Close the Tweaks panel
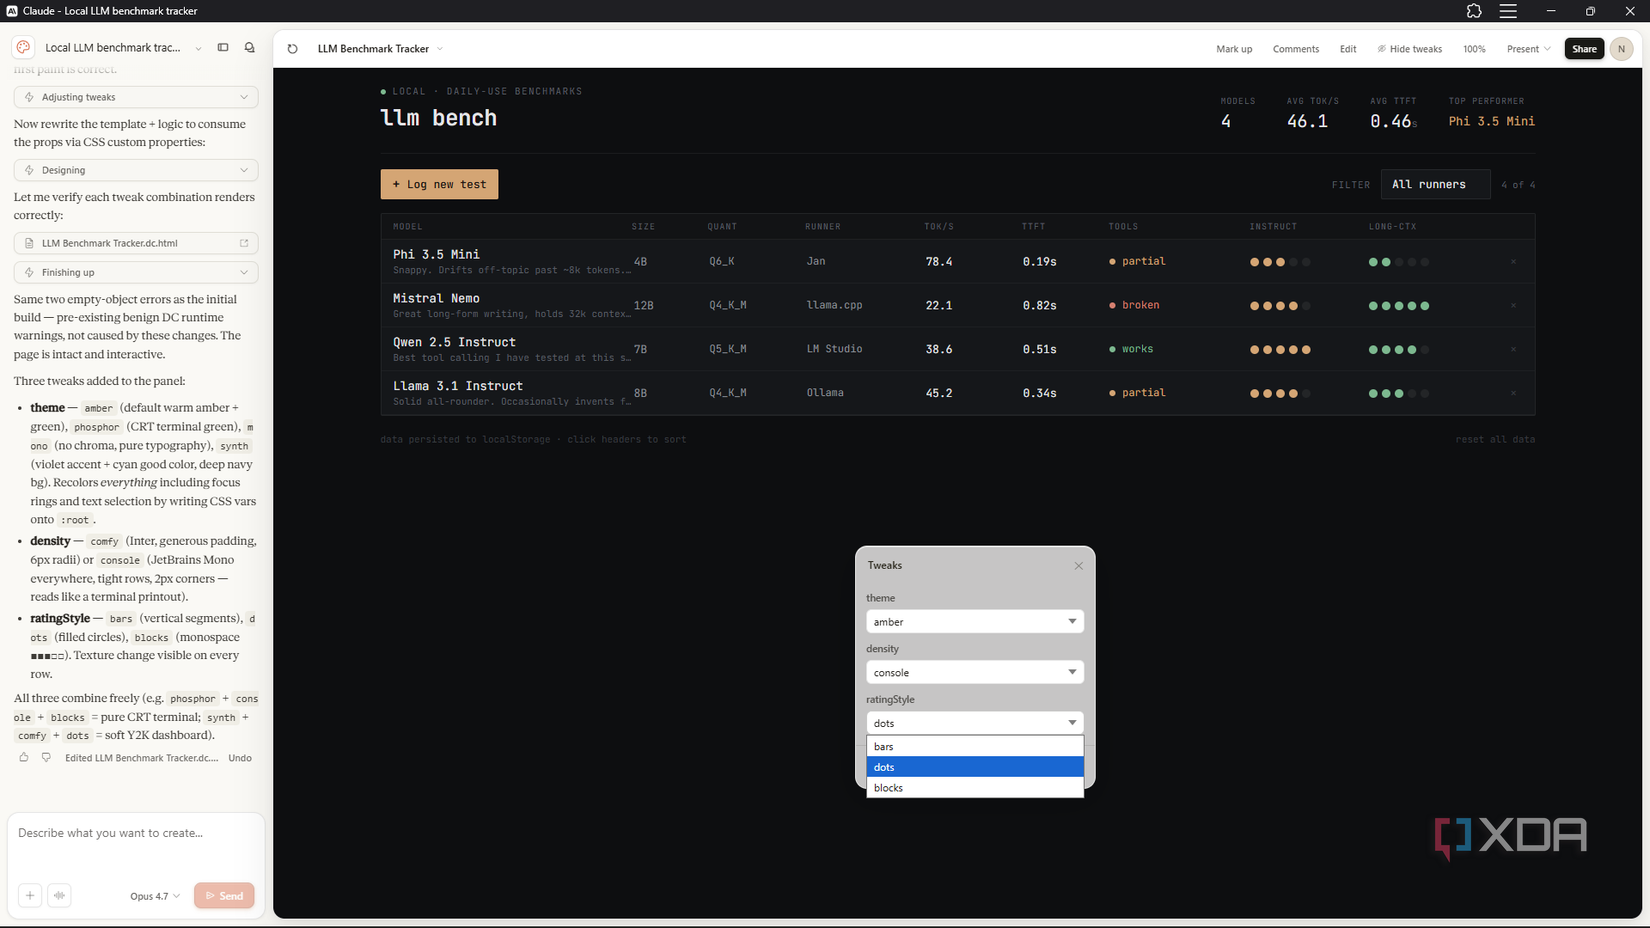This screenshot has height=928, width=1650. coord(1078,566)
